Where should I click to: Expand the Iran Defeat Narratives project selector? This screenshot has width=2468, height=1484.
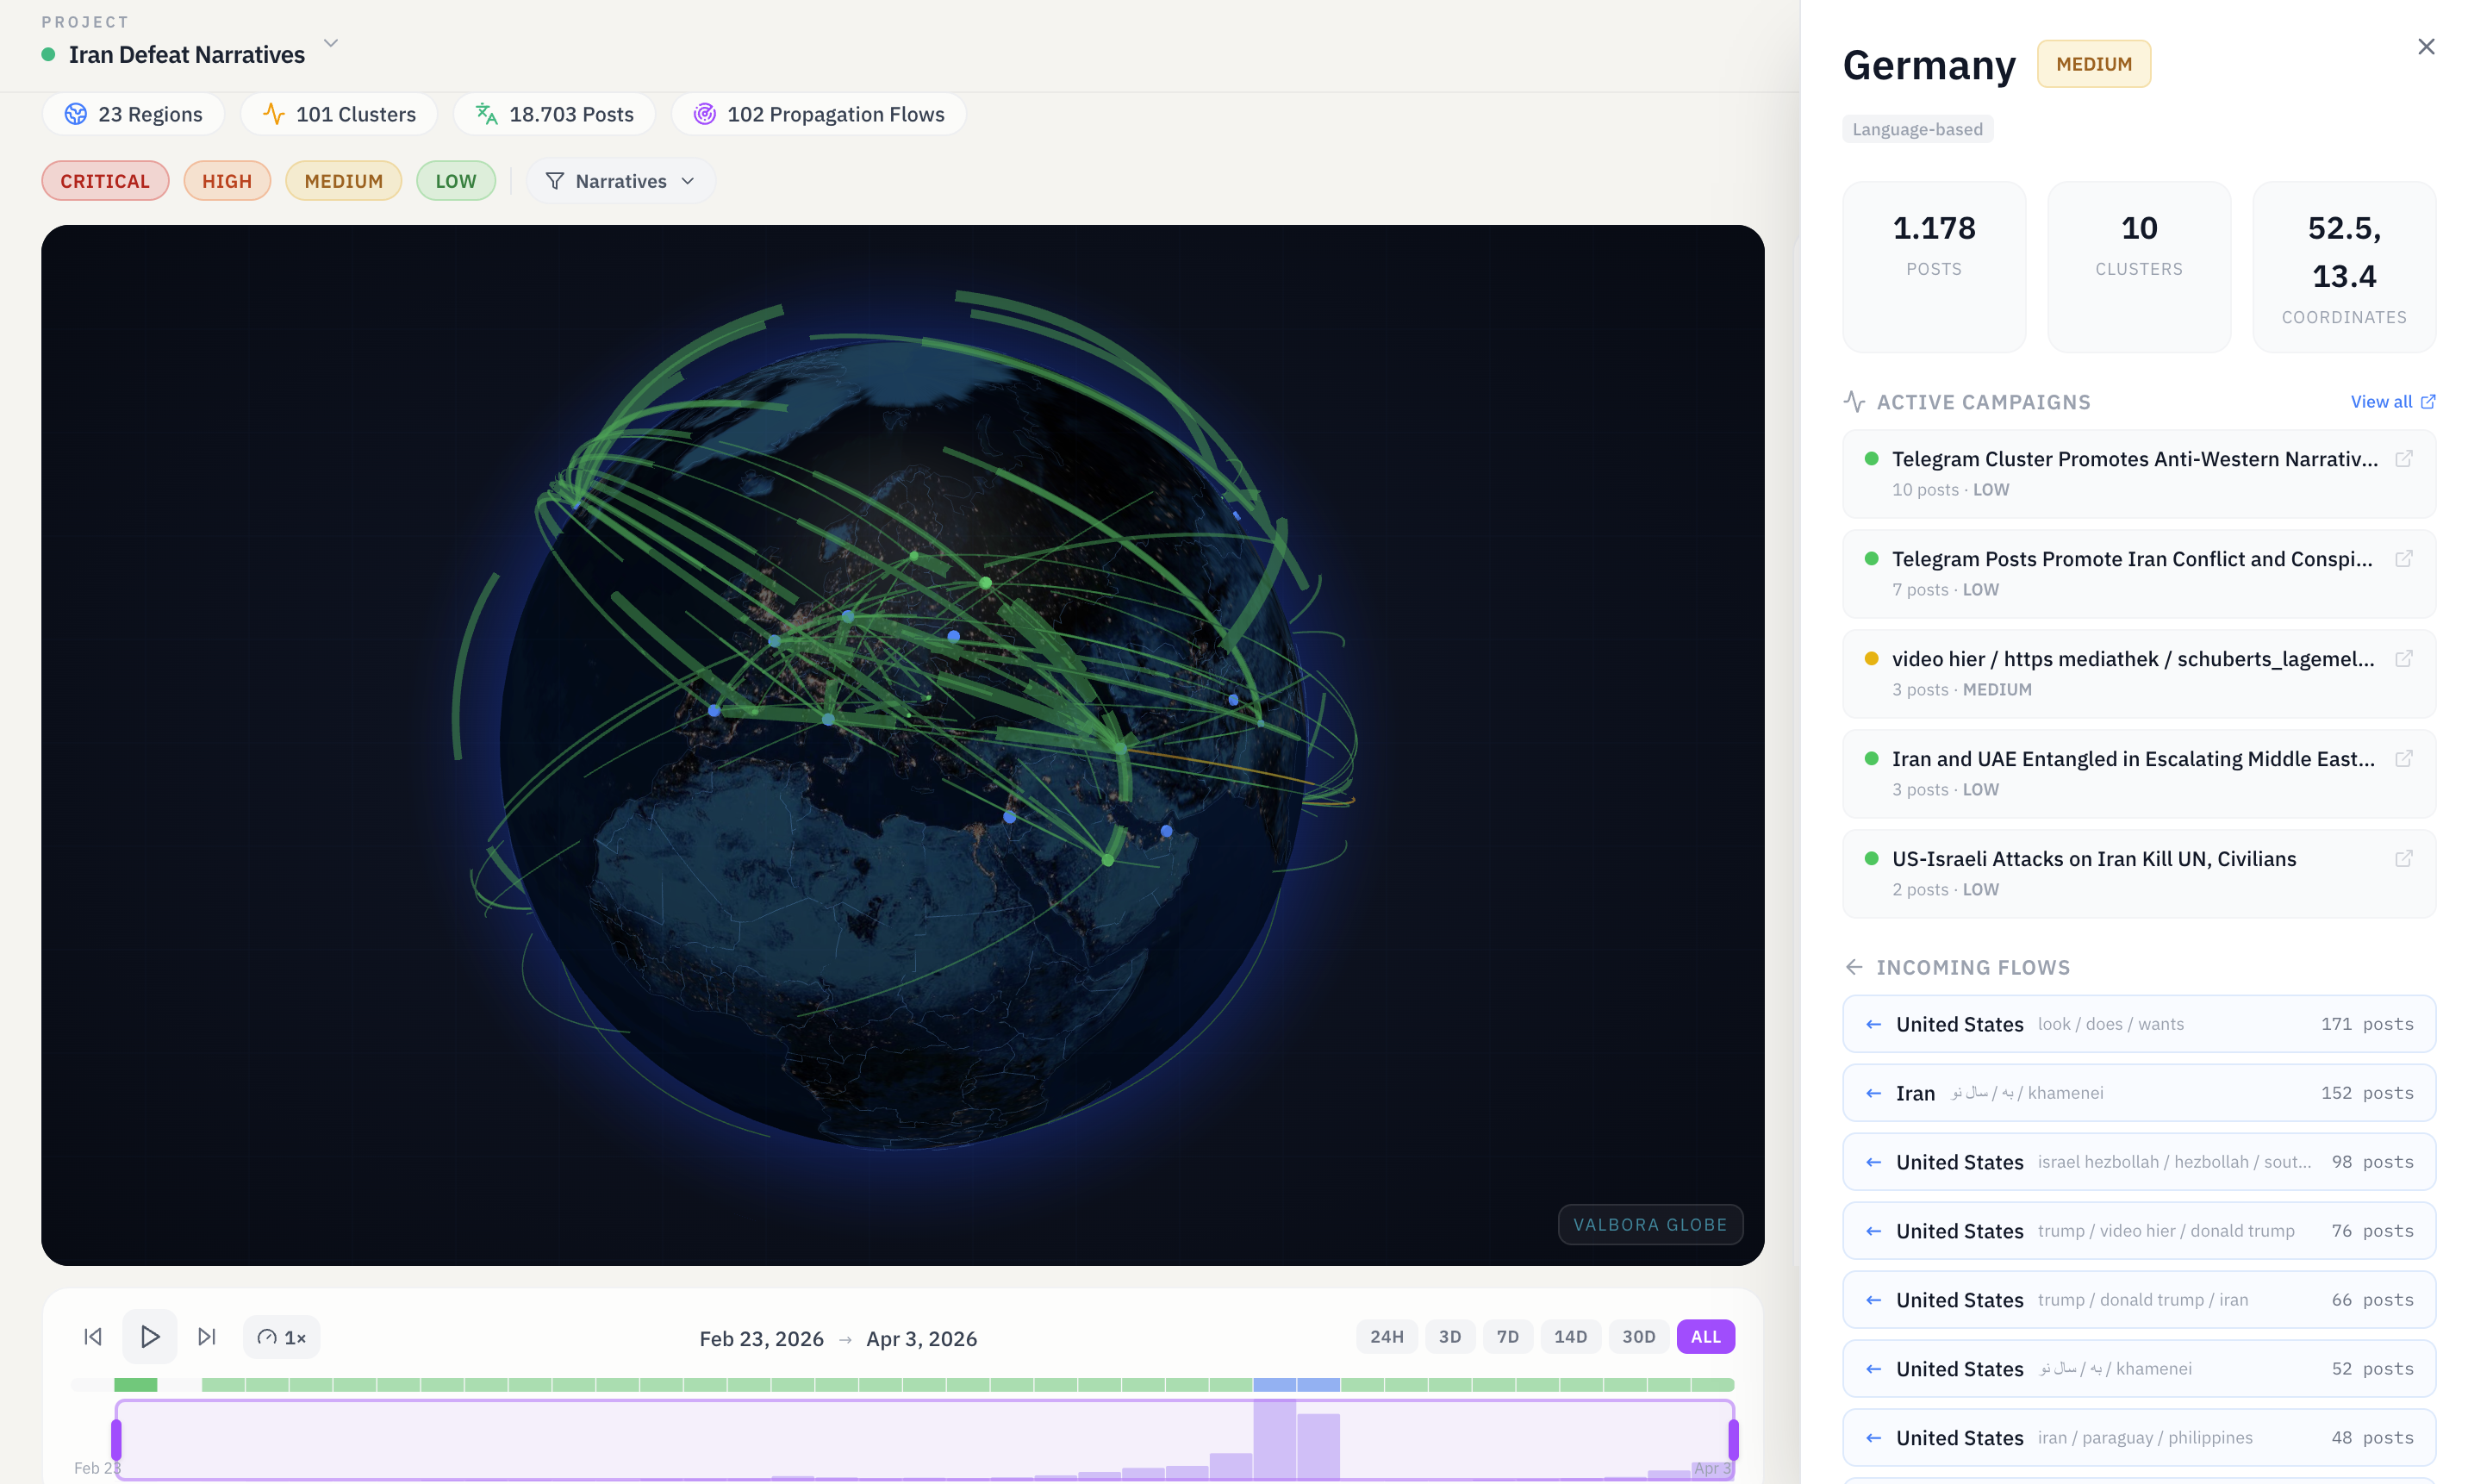331,44
